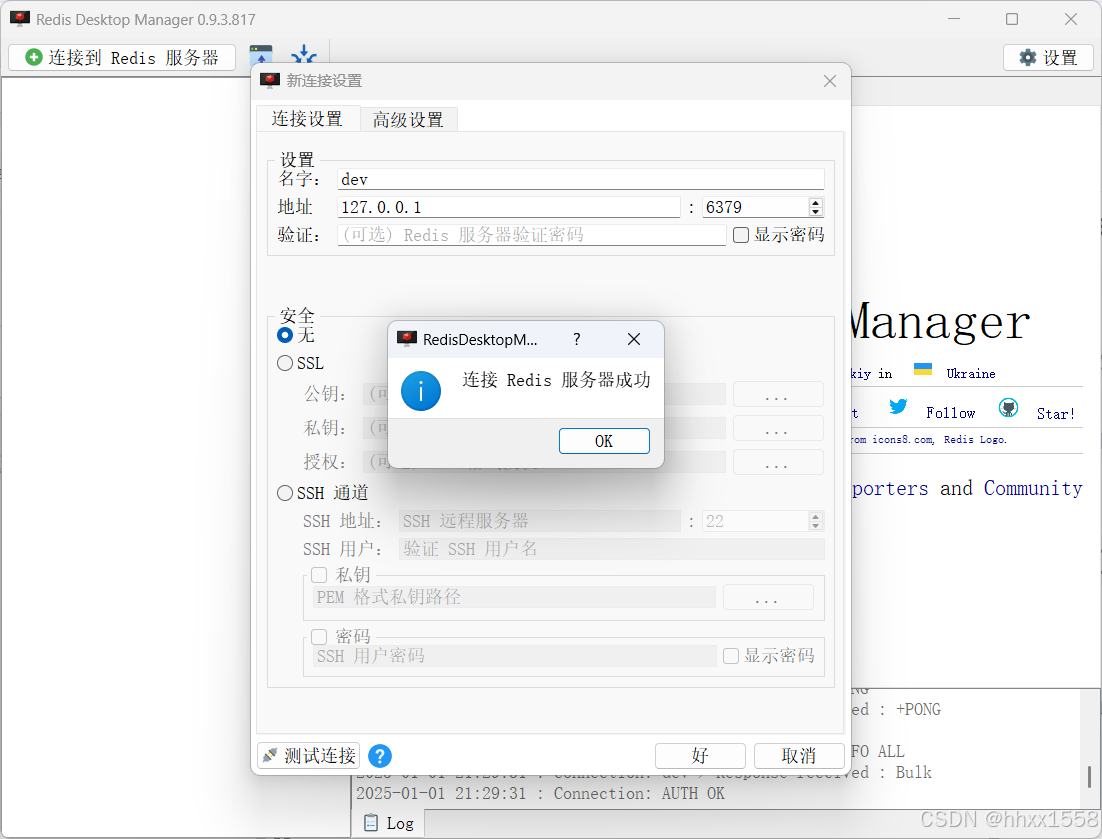Increase the 6379 port with the up arrow
This screenshot has height=839, width=1102.
point(815,202)
